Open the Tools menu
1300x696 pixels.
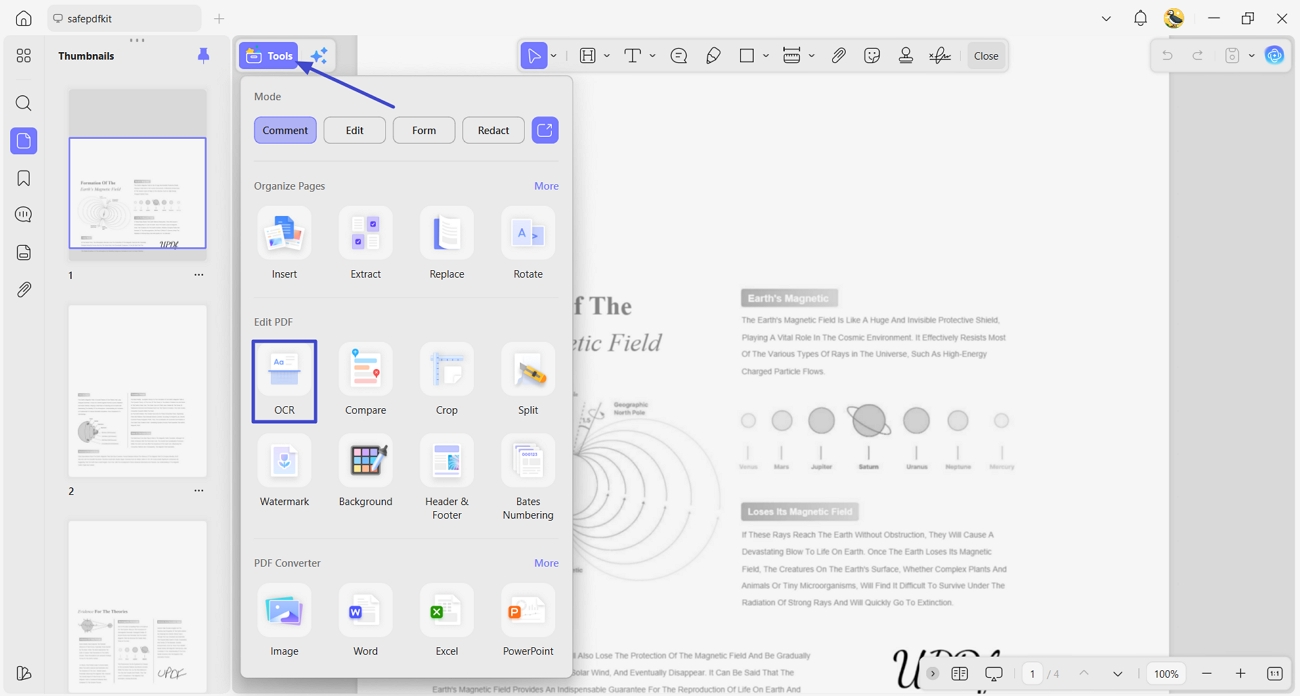[x=269, y=56]
